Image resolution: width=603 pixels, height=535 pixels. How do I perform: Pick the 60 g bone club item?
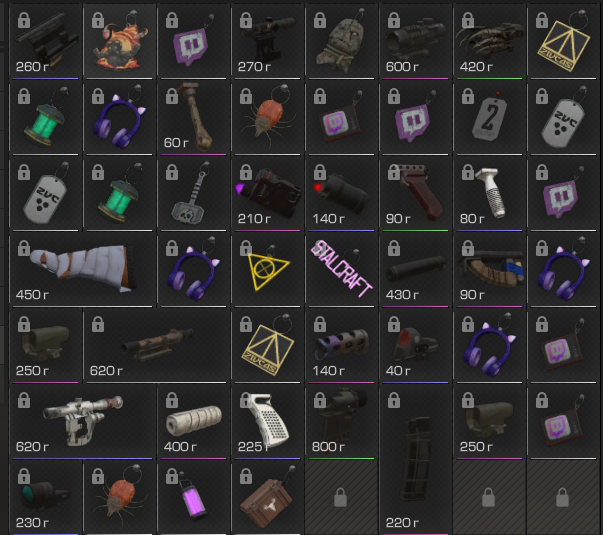[193, 117]
